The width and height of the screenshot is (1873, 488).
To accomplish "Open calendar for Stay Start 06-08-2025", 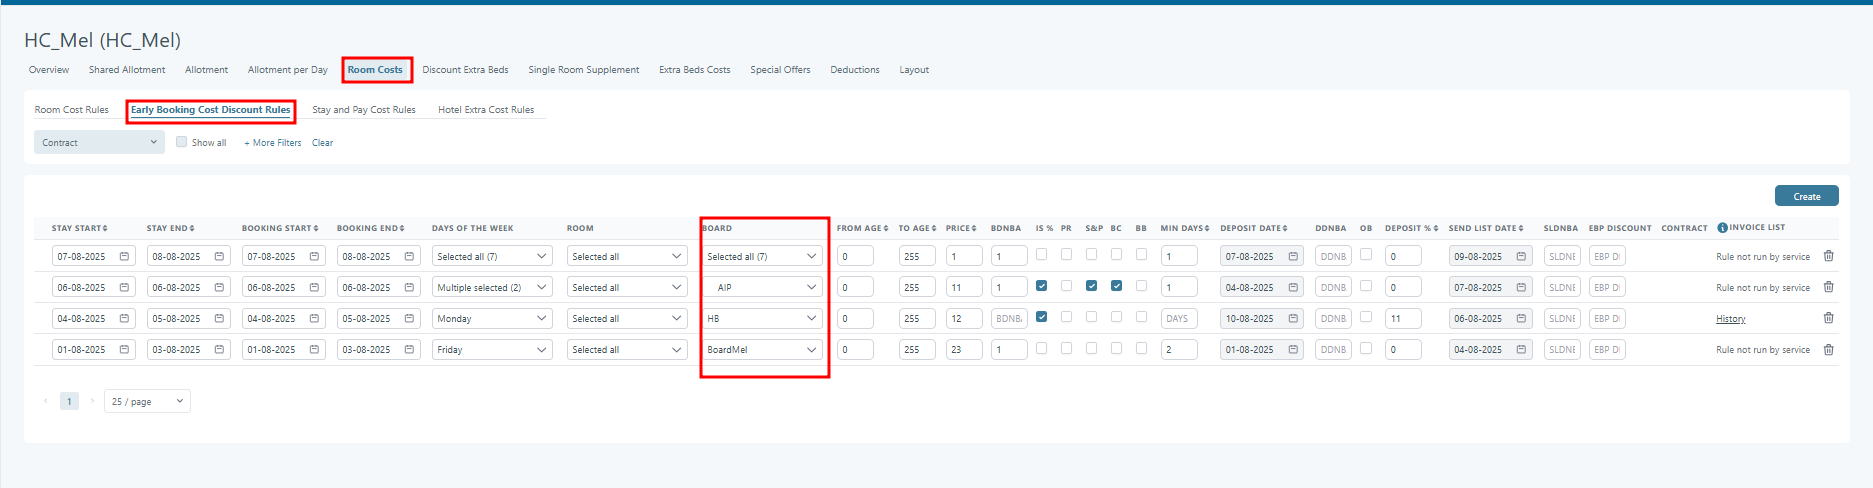I will 124,287.
